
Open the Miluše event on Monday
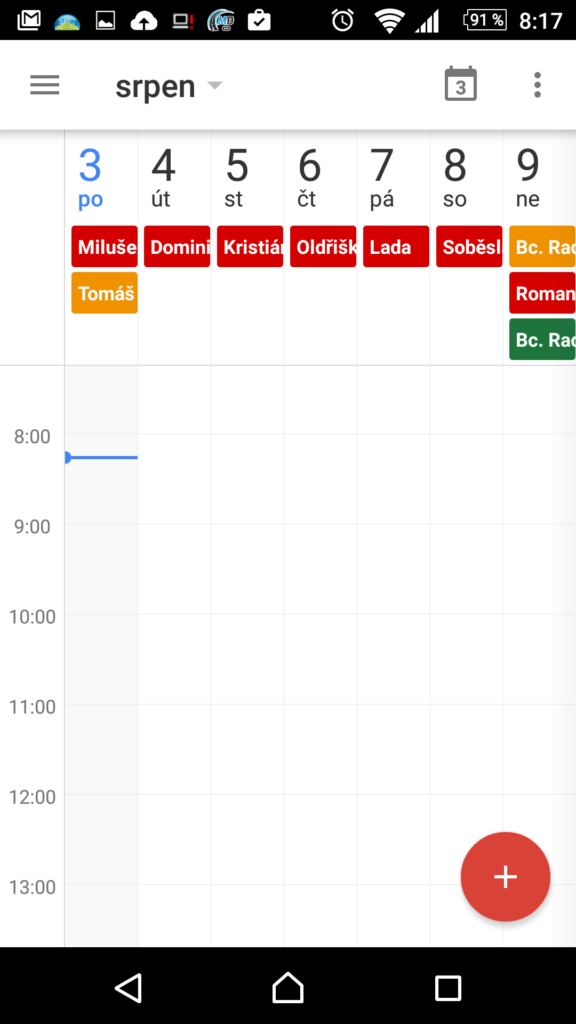(x=104, y=247)
